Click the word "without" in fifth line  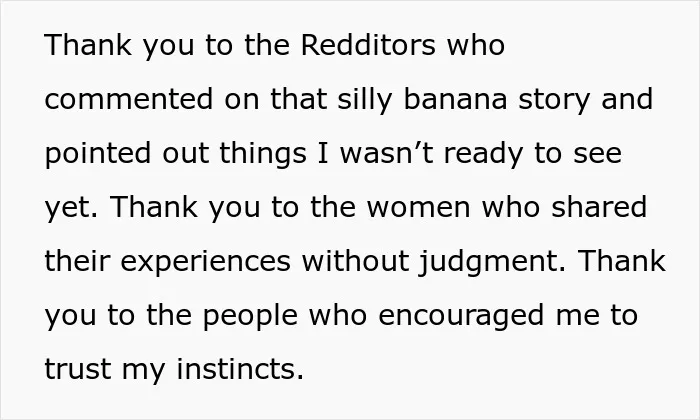[355, 261]
